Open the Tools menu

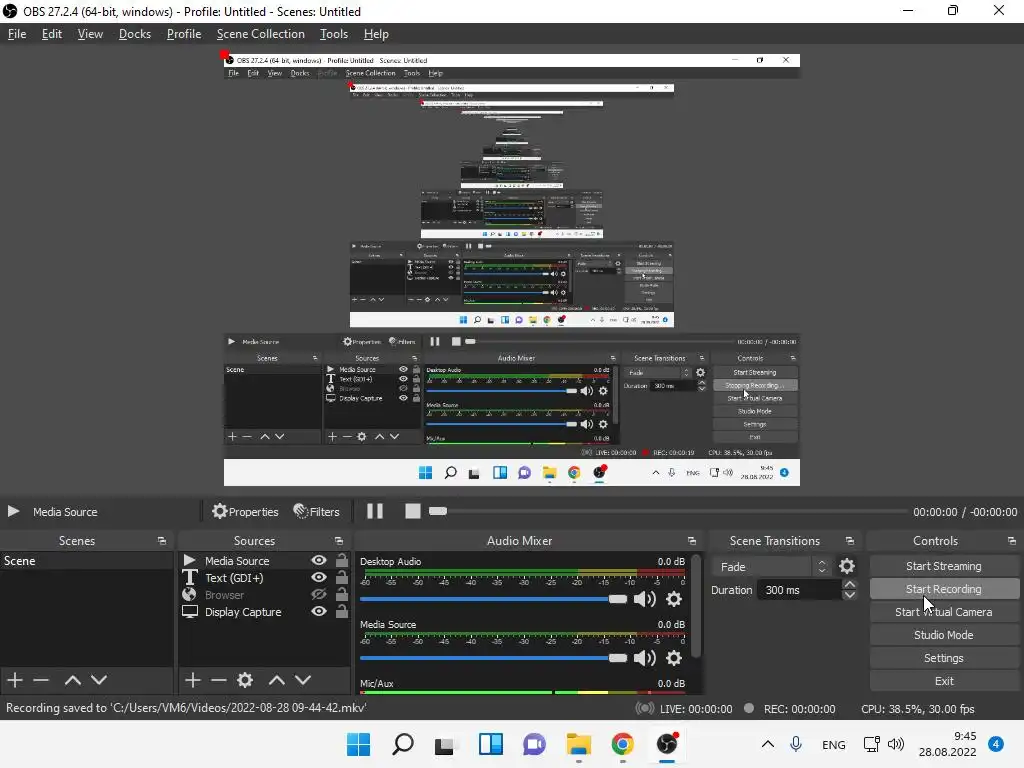tap(334, 34)
